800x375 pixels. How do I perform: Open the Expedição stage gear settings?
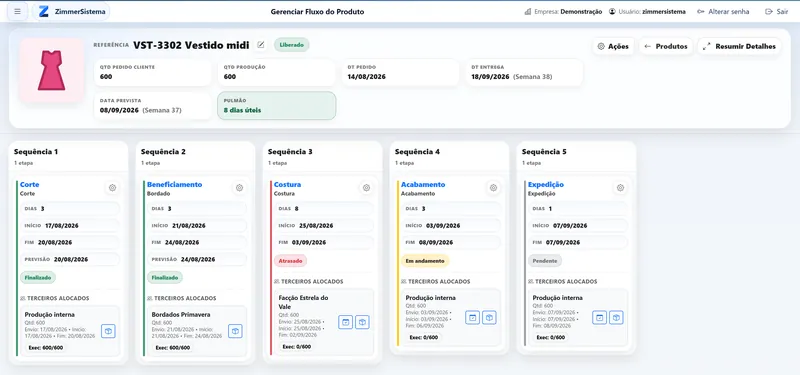(x=620, y=188)
